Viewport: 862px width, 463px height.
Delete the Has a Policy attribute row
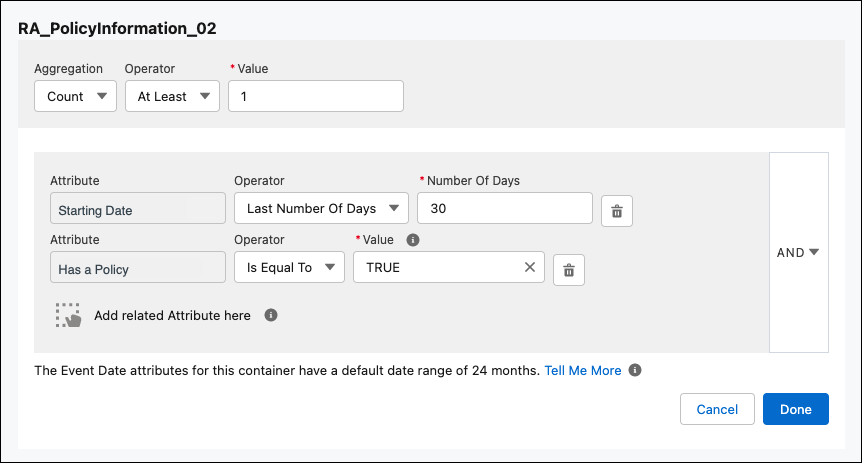(x=569, y=270)
